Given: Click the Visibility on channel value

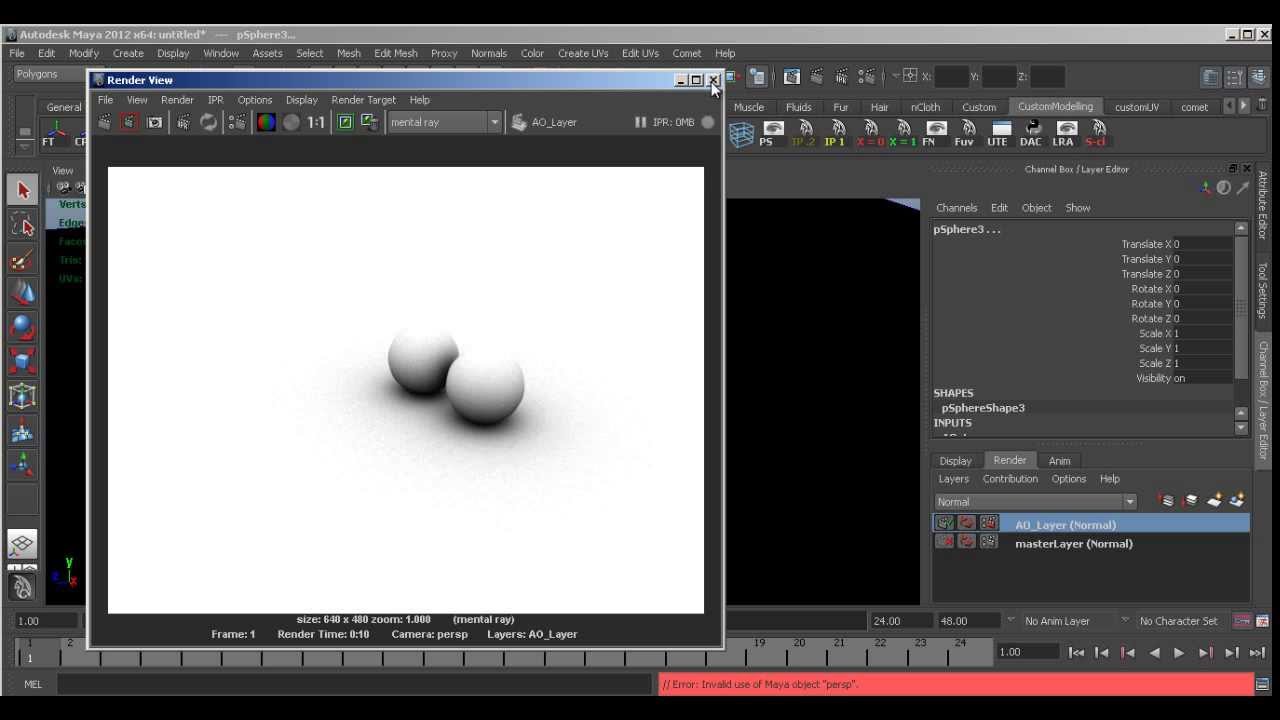Looking at the screenshot, I should [1201, 378].
